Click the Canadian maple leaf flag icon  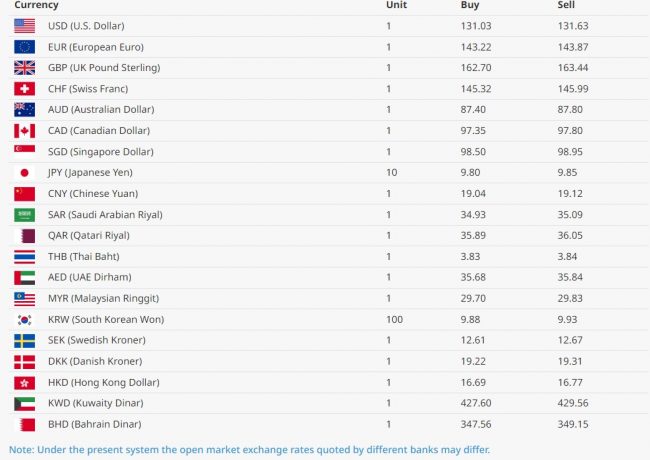(25, 130)
